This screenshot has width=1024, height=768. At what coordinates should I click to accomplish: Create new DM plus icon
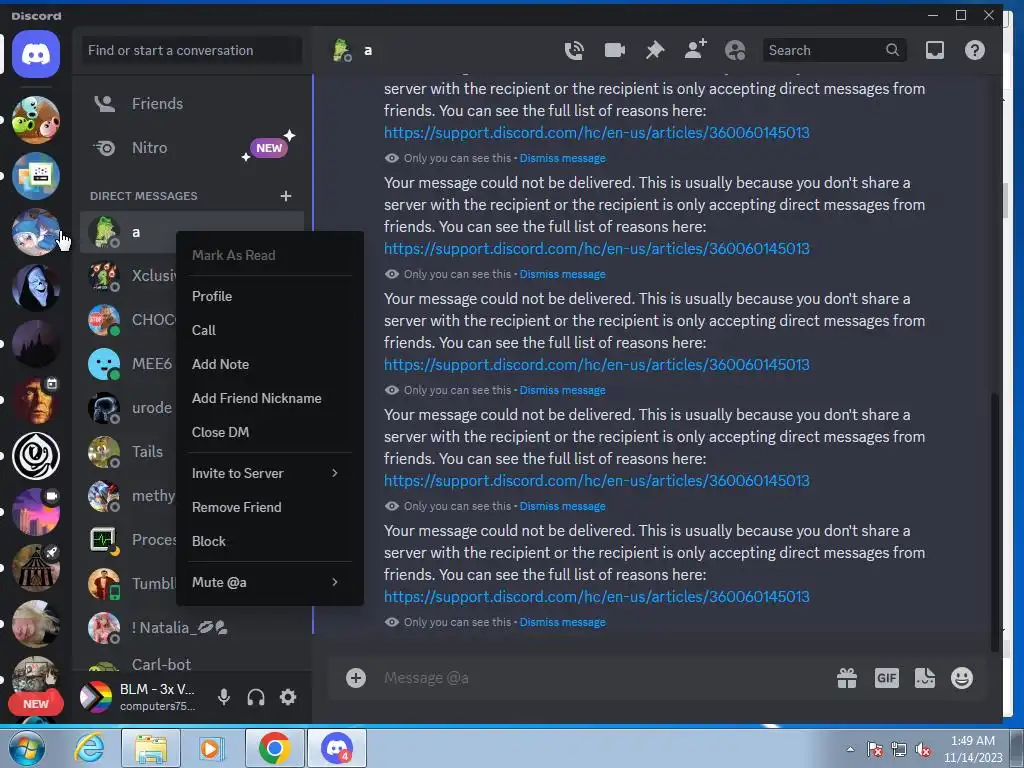pyautogui.click(x=285, y=196)
